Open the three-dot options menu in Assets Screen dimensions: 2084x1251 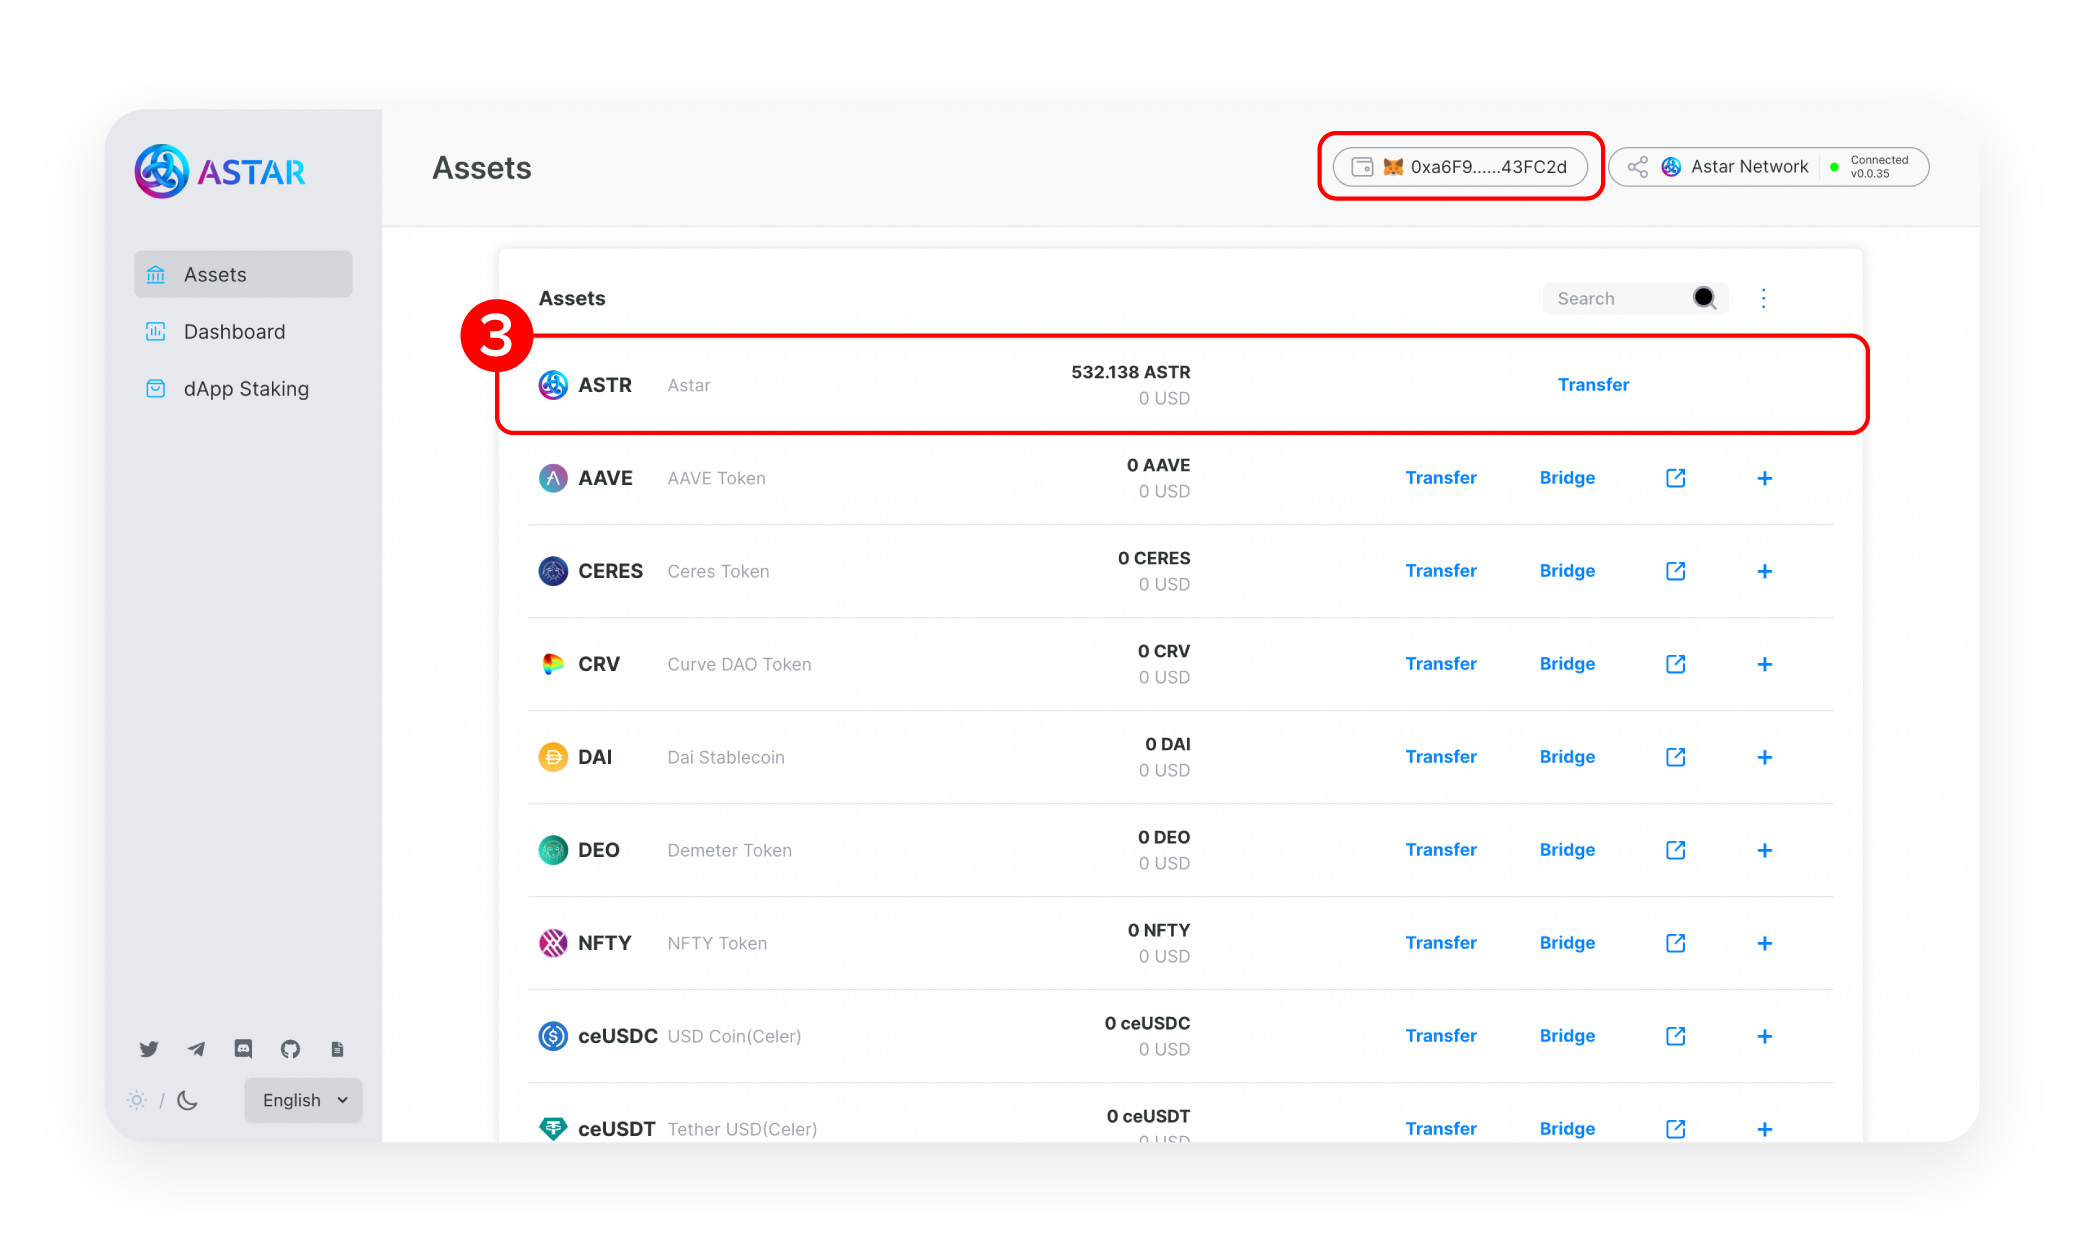[x=1764, y=298]
